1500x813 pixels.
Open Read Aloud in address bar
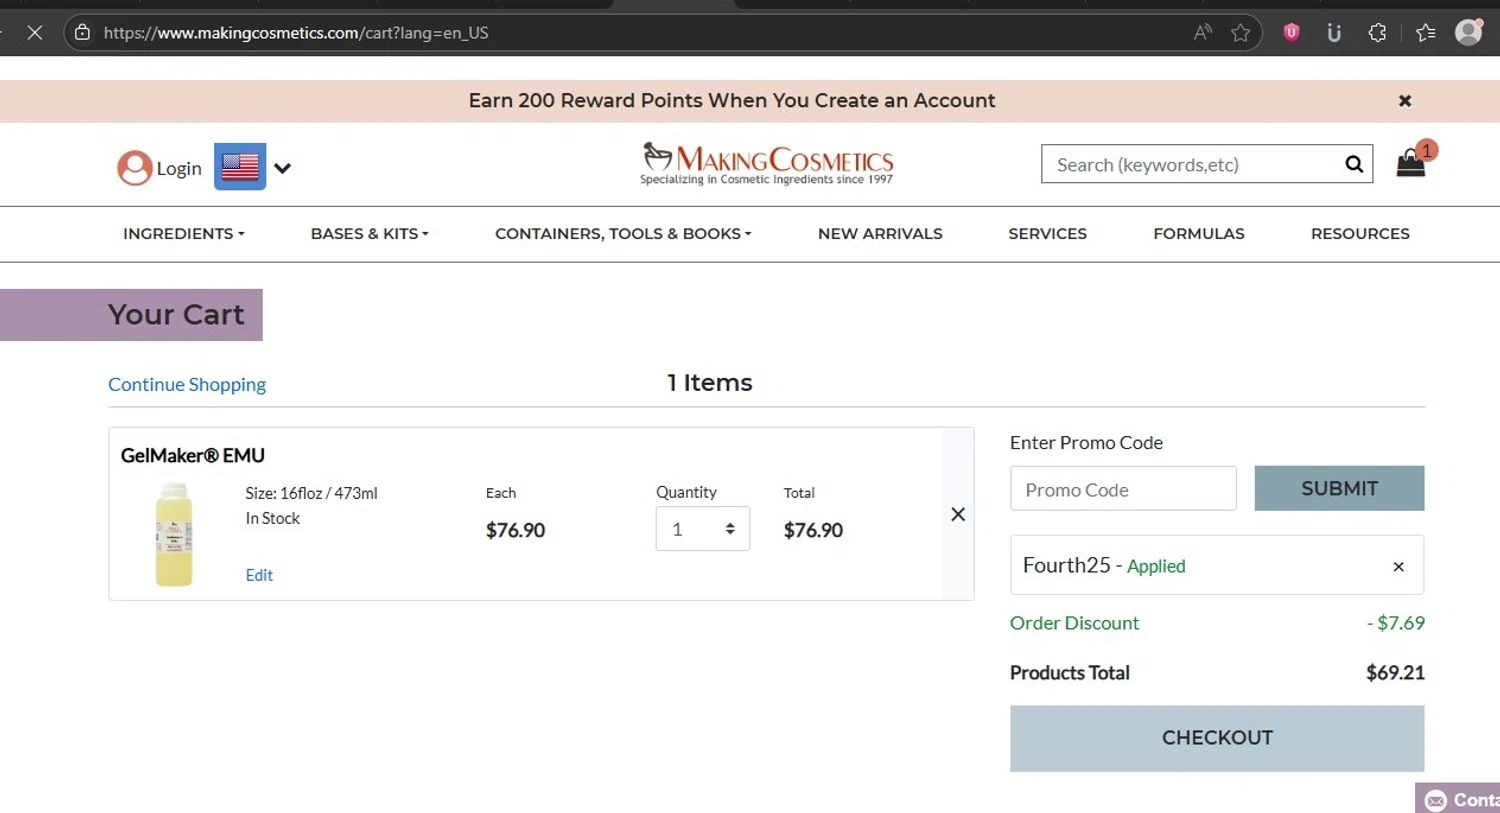pyautogui.click(x=1203, y=33)
